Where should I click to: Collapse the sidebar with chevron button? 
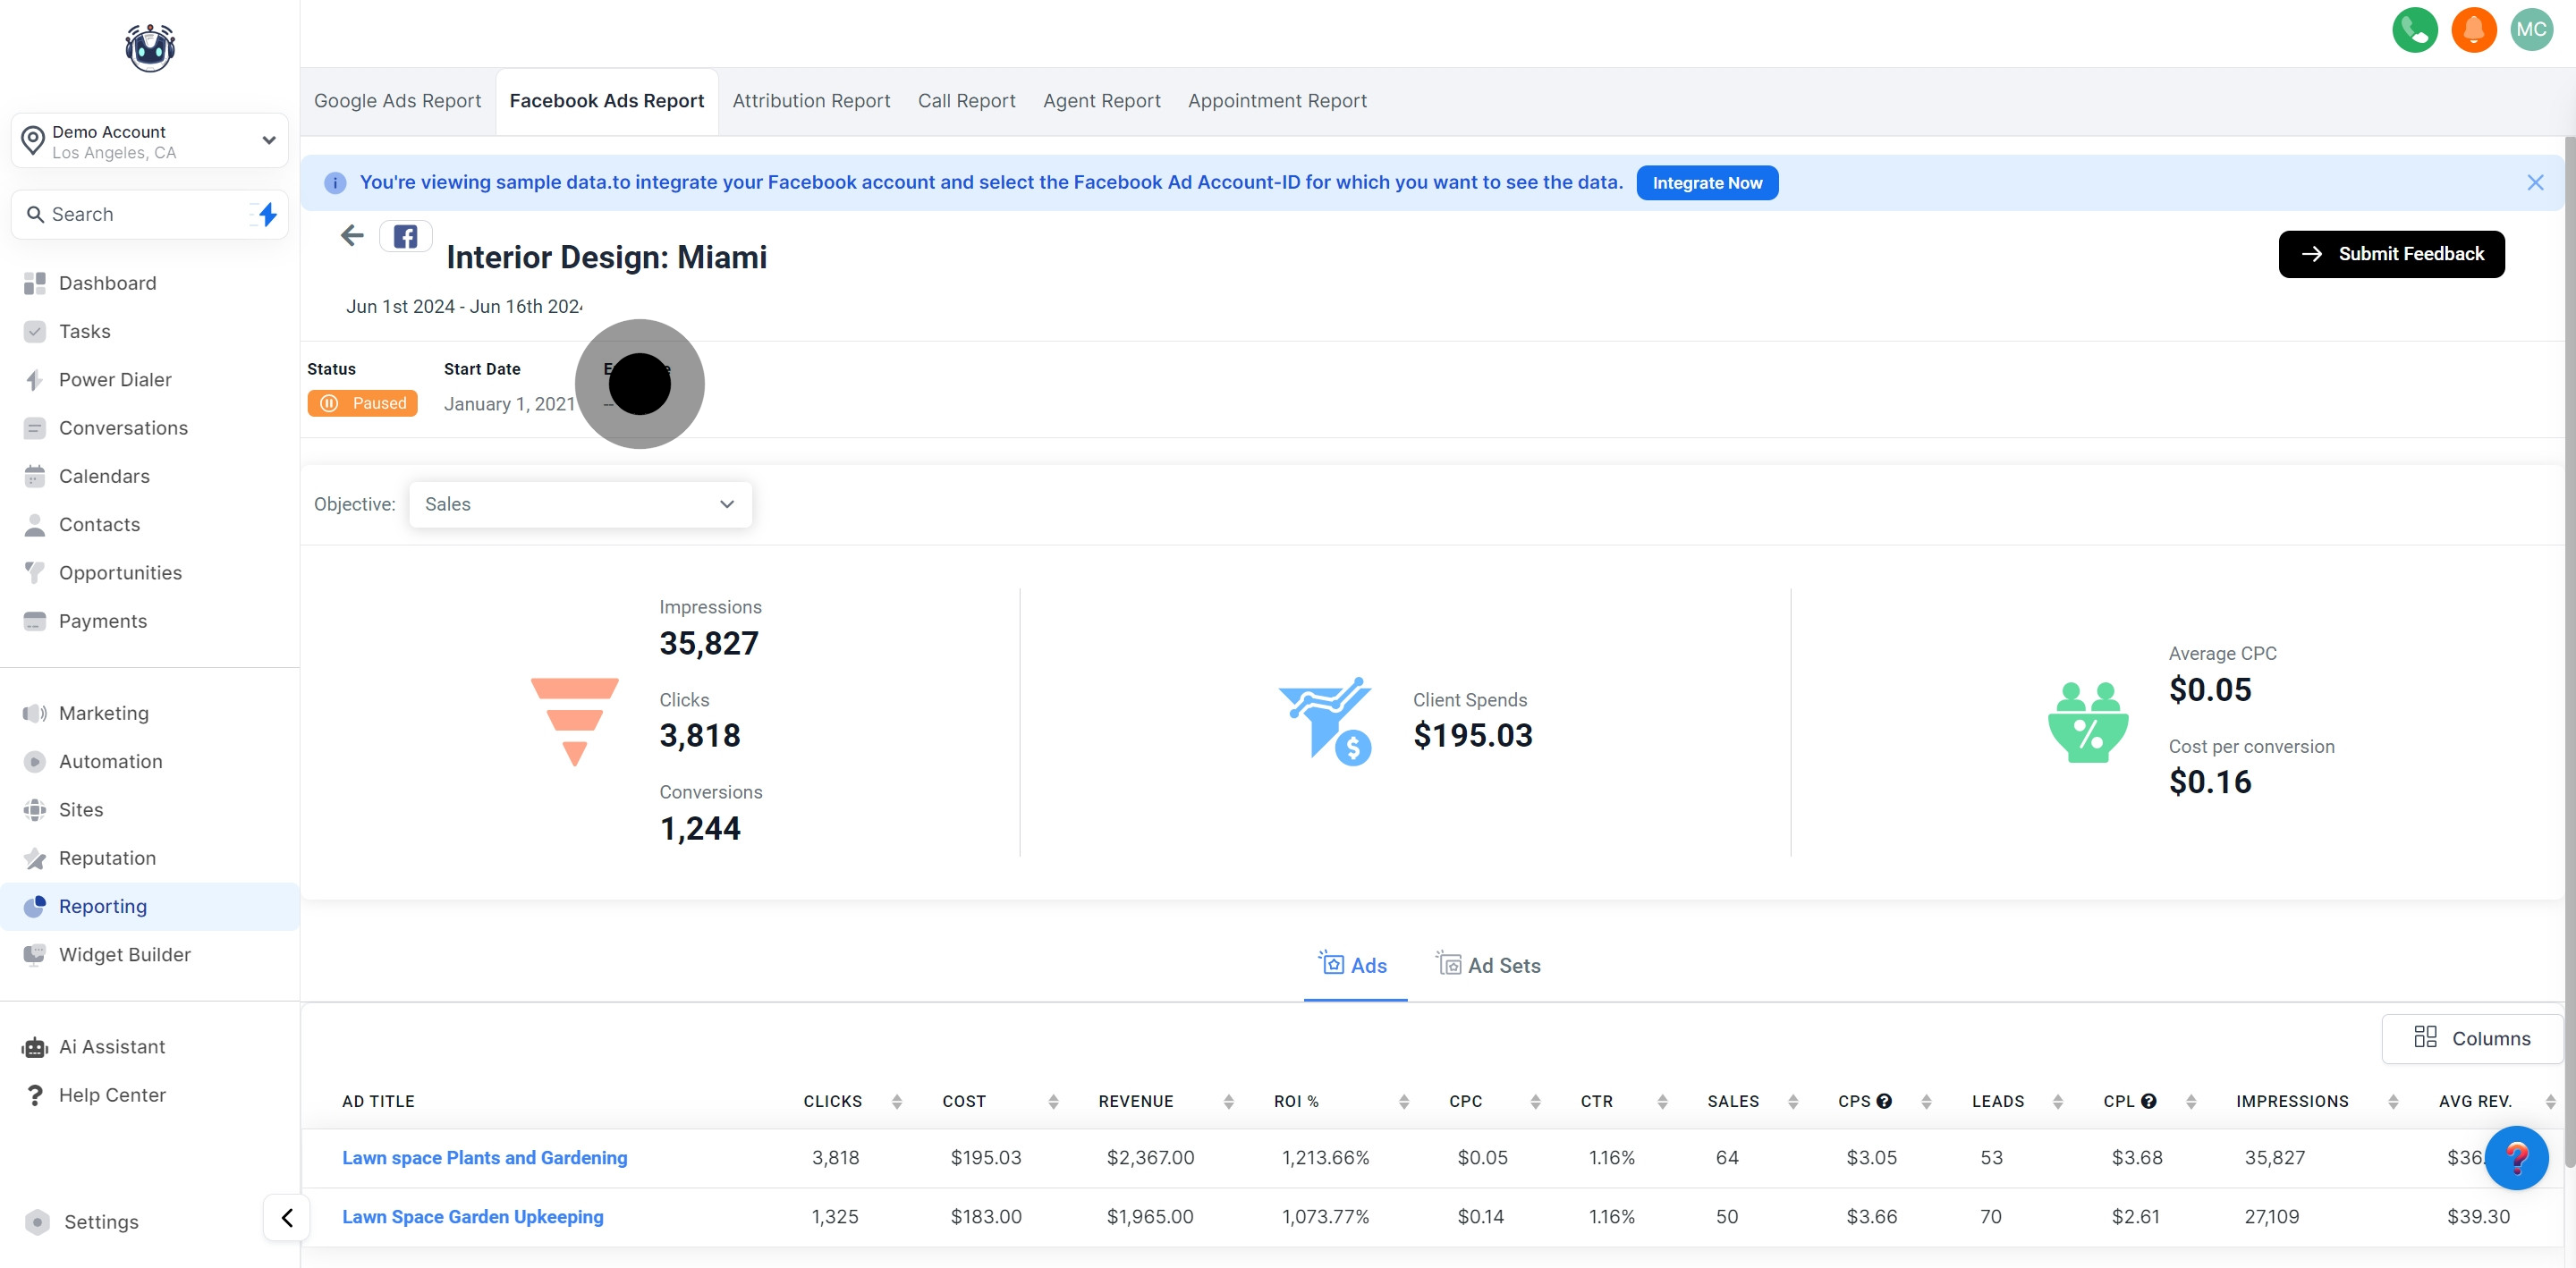point(287,1217)
